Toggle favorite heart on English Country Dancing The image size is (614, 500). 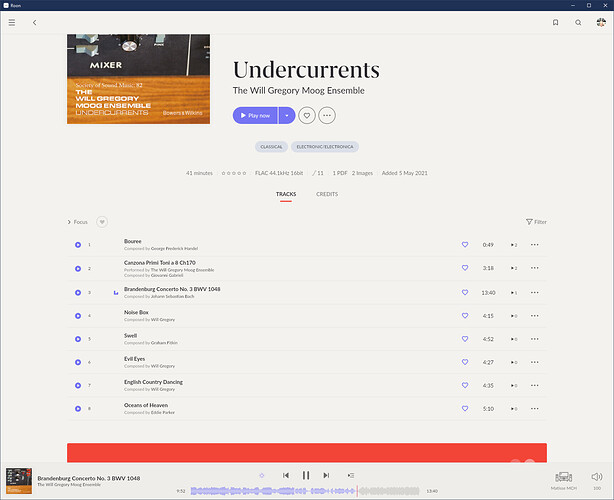465,385
